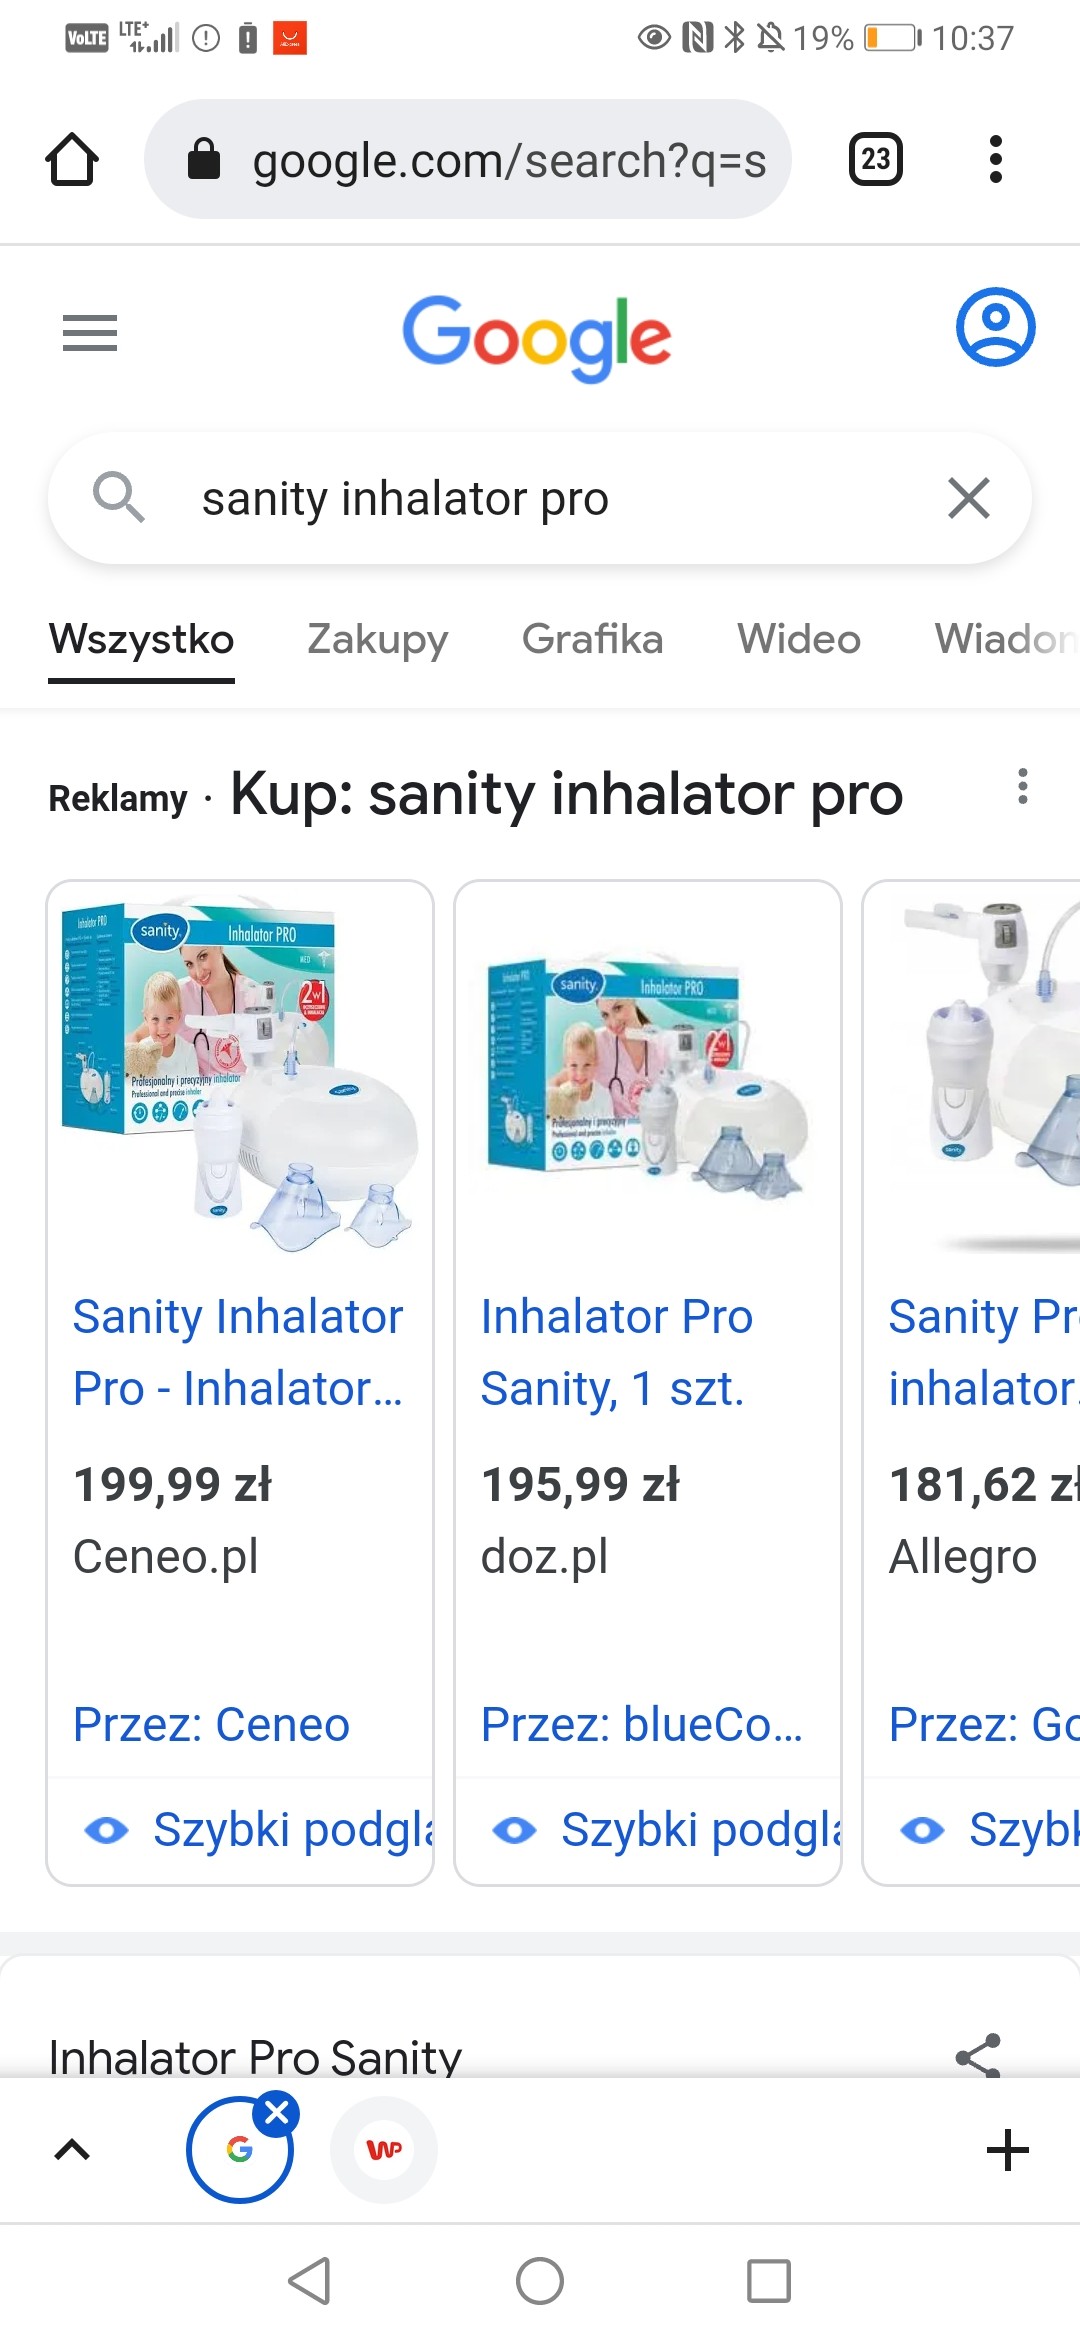1080x2340 pixels.
Task: Open the browser three-dot menu
Action: (x=995, y=159)
